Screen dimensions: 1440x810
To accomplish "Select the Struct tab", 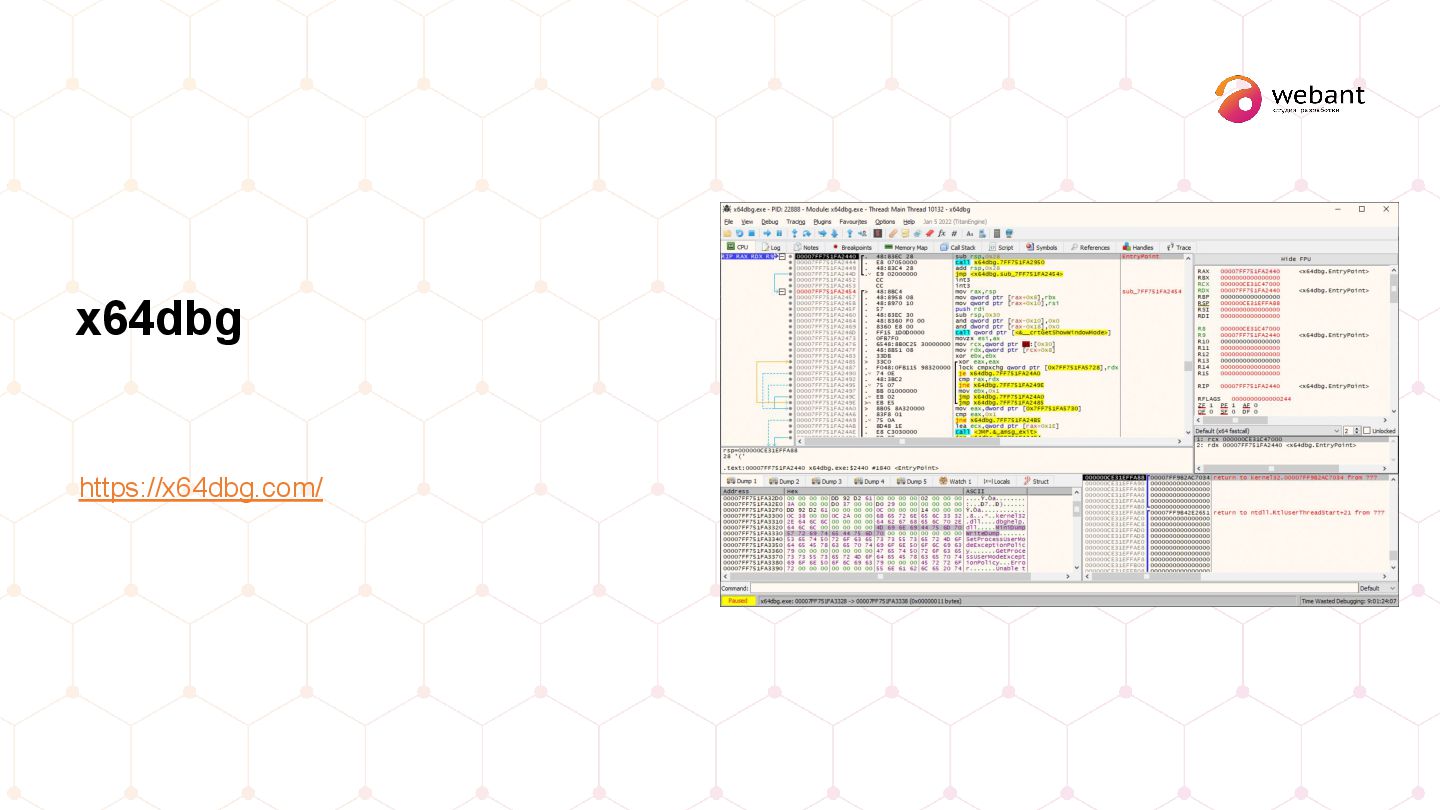I will pos(1036,481).
